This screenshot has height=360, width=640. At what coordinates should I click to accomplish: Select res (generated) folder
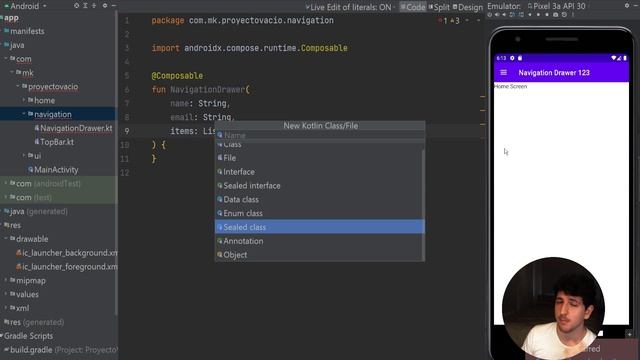coord(34,322)
